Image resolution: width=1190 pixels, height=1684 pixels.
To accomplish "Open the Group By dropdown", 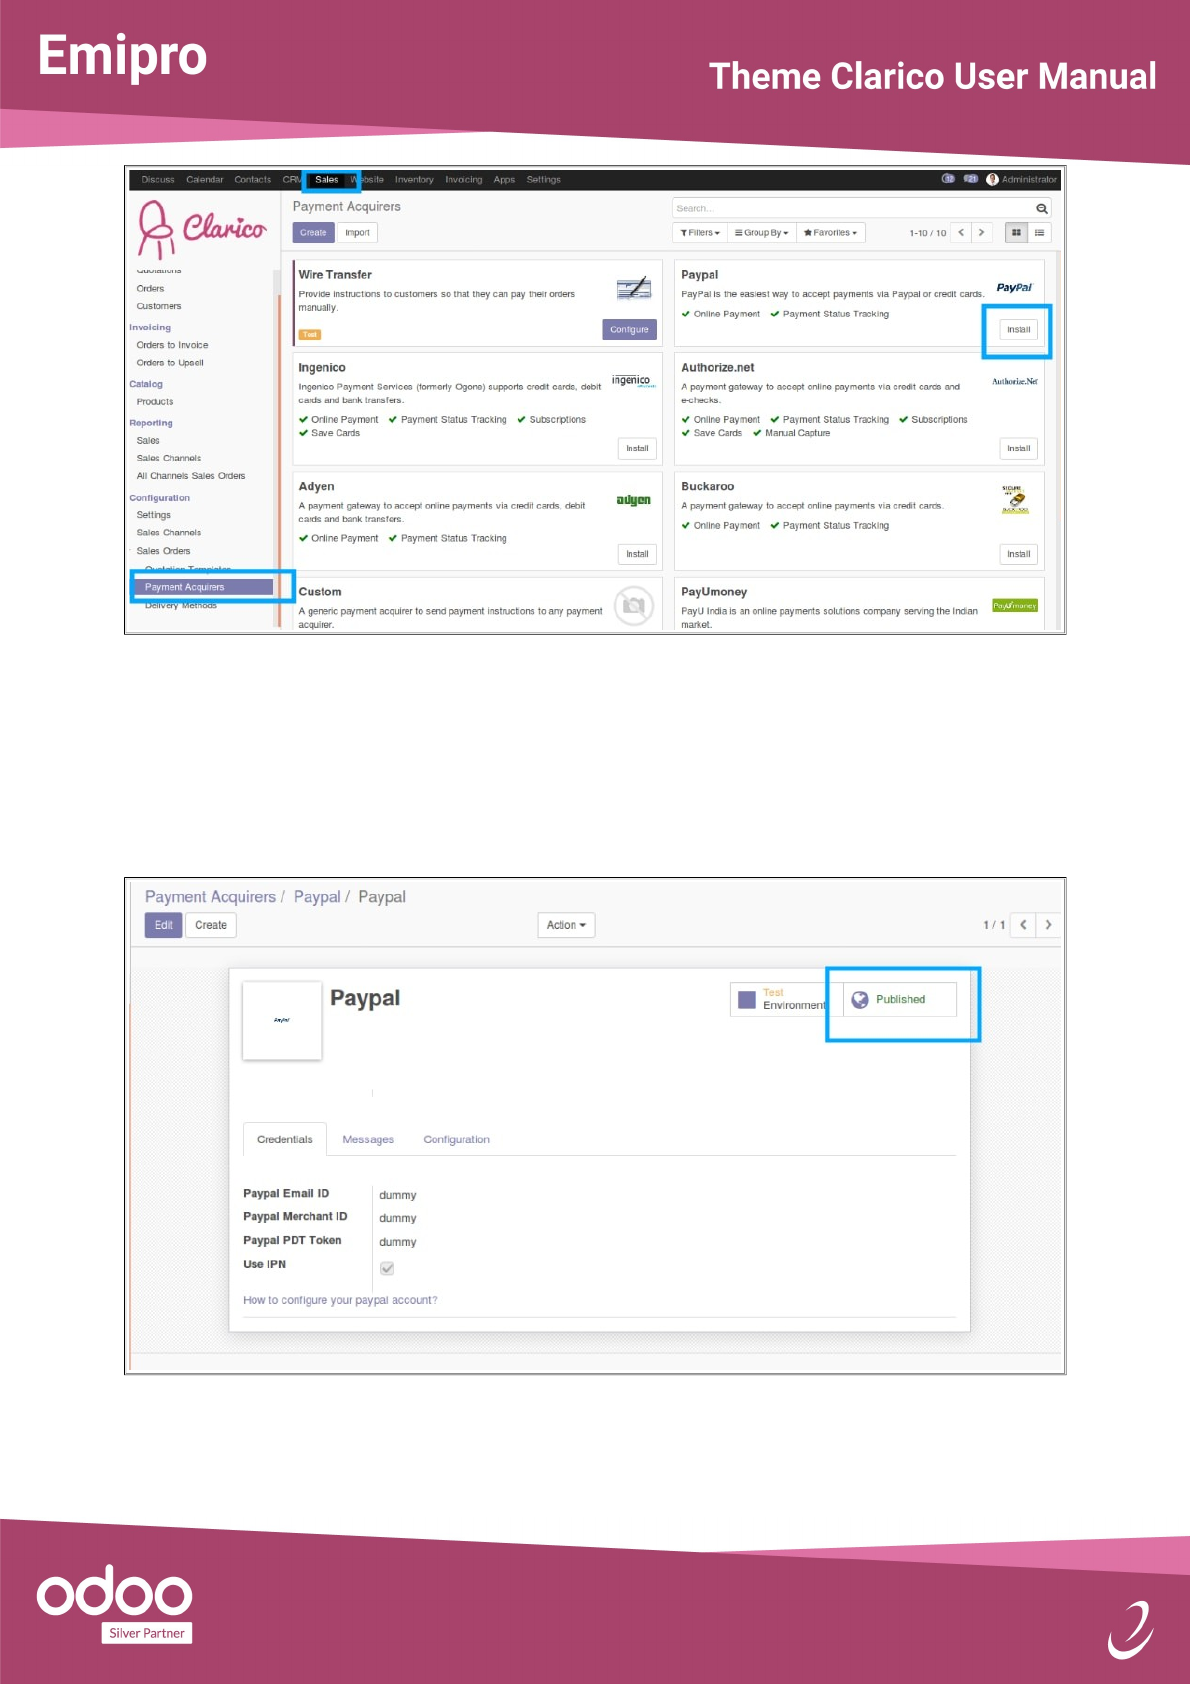I will pos(762,233).
